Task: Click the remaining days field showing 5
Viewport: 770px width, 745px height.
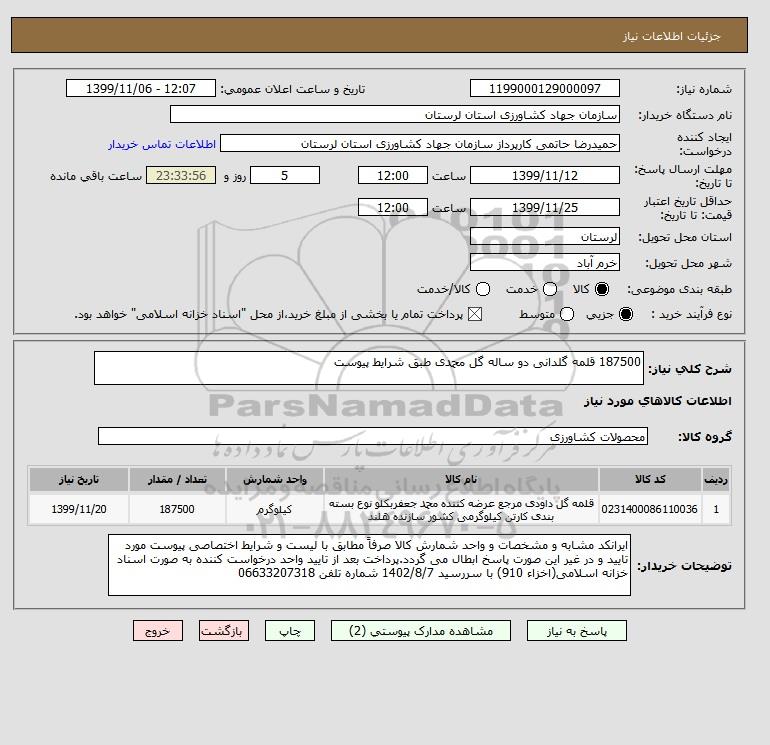Action: point(285,175)
